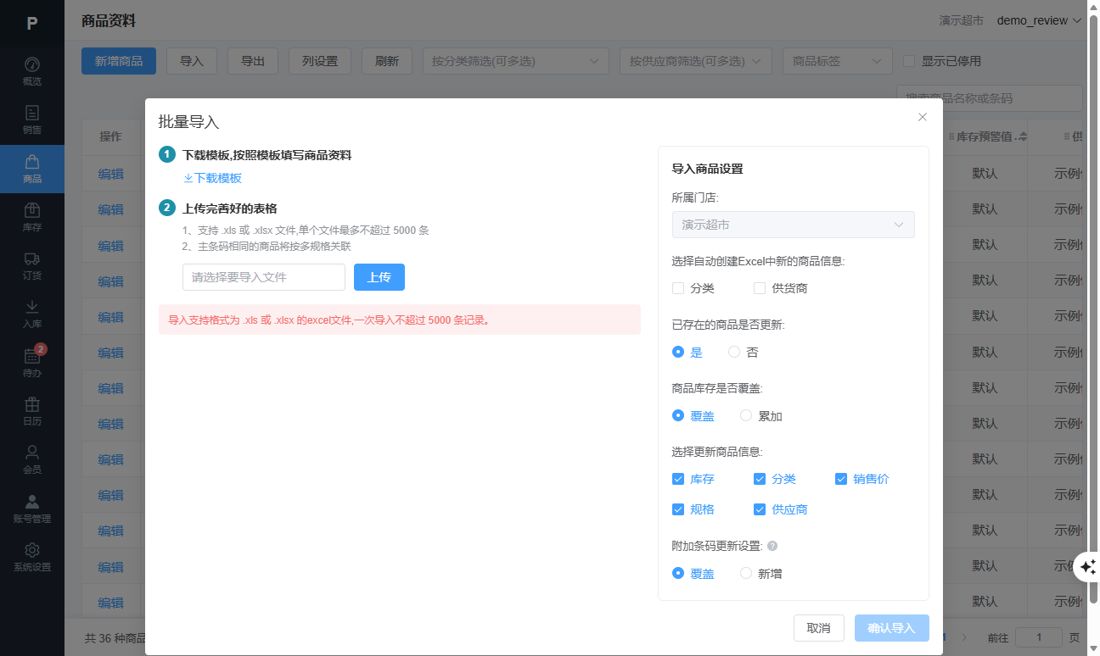The image size is (1100, 656).
Task: Click the first 编辑 link in table
Action: [x=111, y=174]
